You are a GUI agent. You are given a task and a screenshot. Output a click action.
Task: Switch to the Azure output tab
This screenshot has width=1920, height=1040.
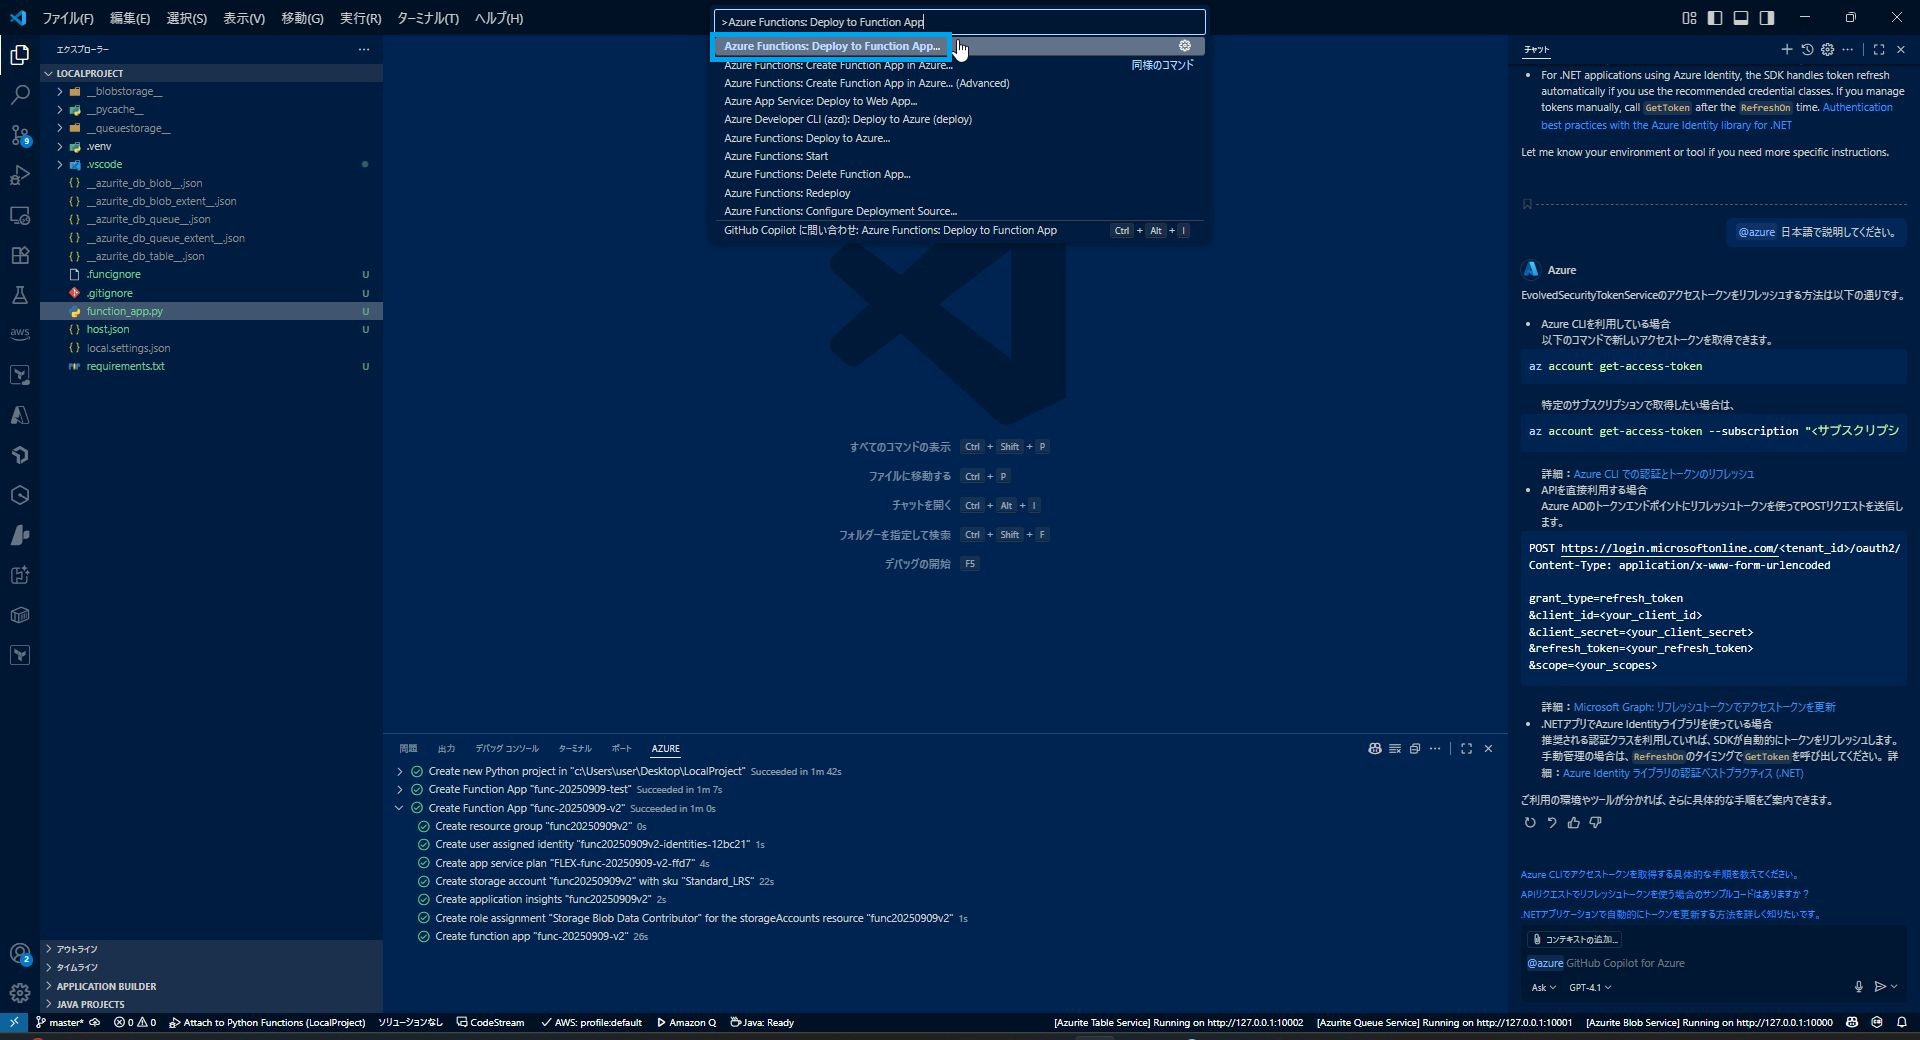[665, 748]
